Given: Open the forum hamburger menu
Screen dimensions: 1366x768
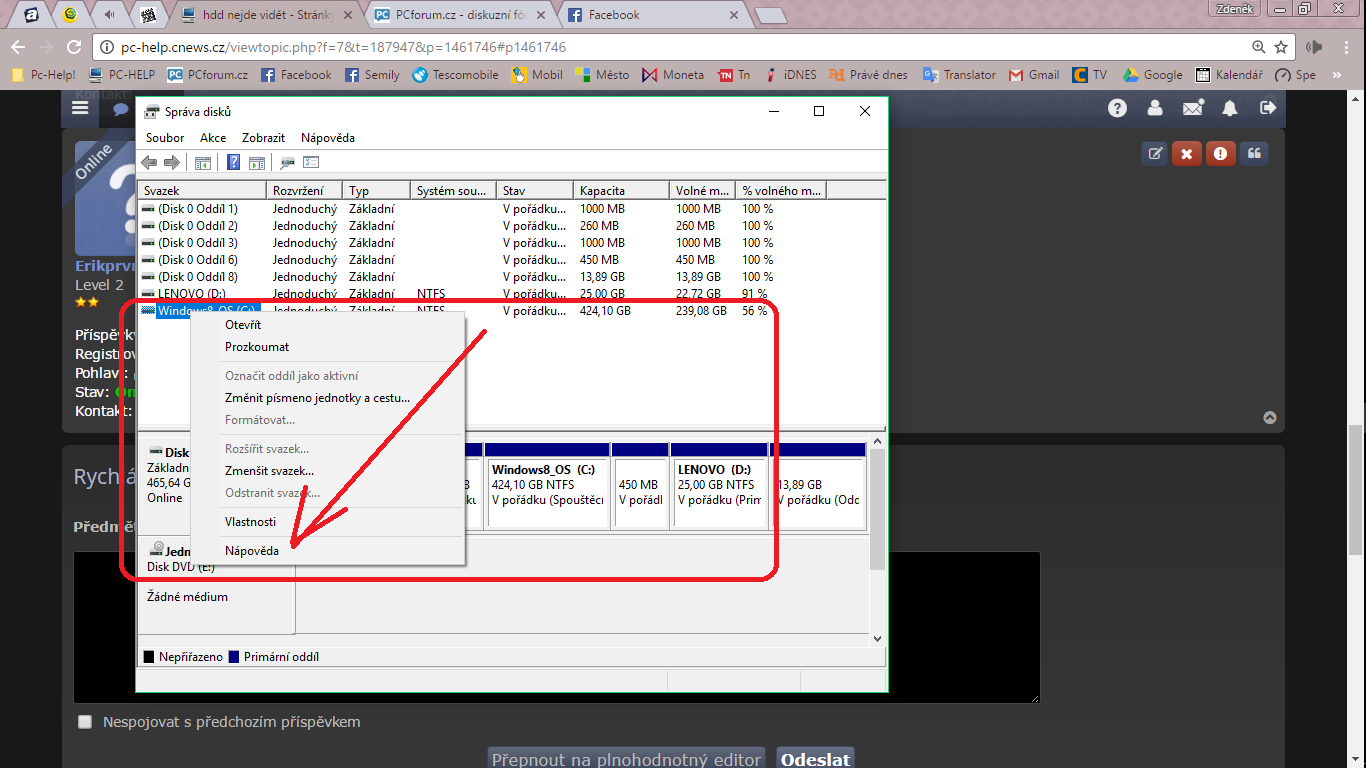Looking at the screenshot, I should point(80,108).
